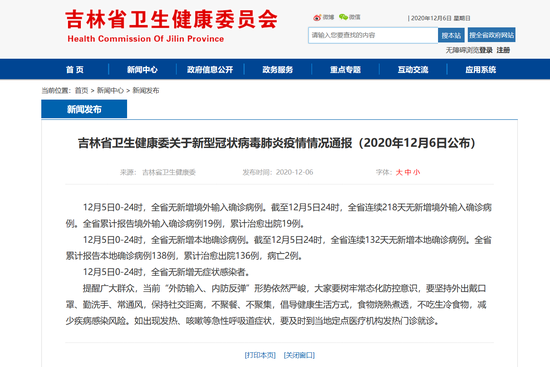Click the 打印本页 print link

(260, 355)
